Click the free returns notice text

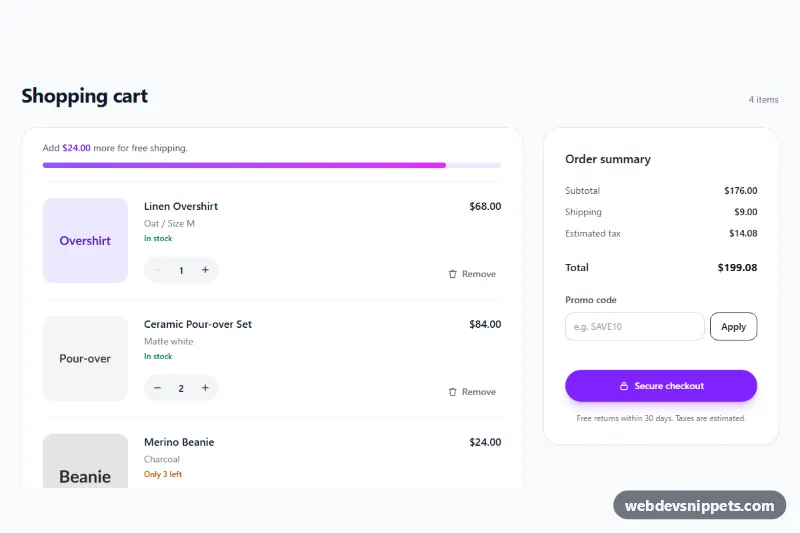(661, 418)
